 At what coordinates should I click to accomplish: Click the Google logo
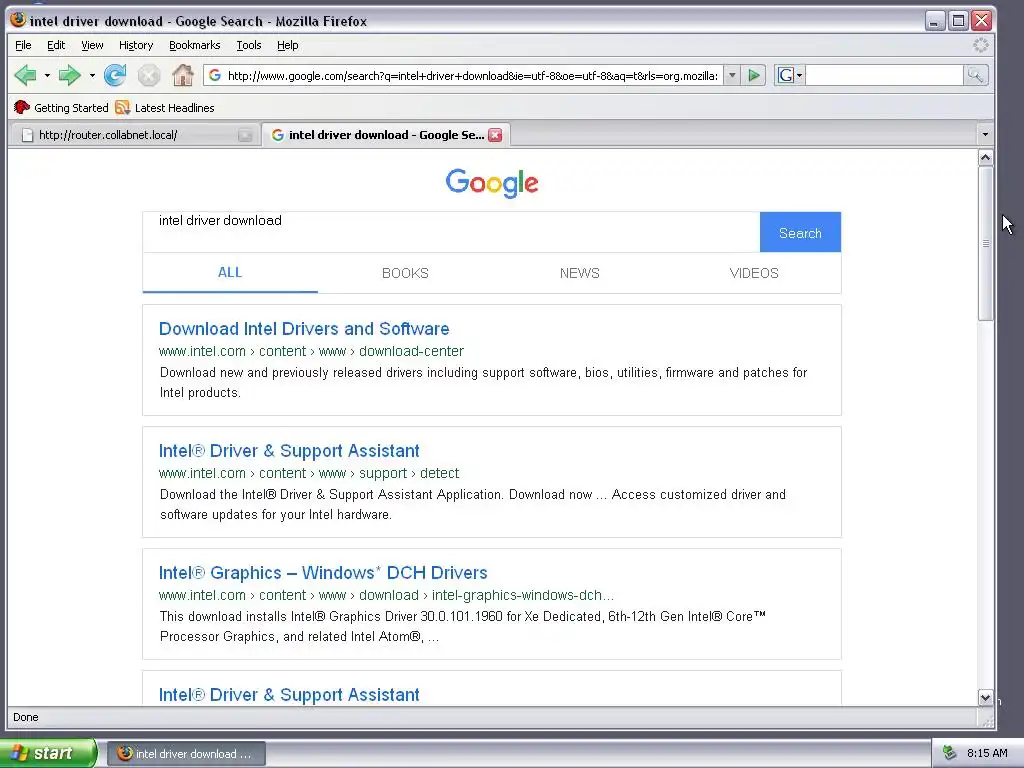click(492, 183)
